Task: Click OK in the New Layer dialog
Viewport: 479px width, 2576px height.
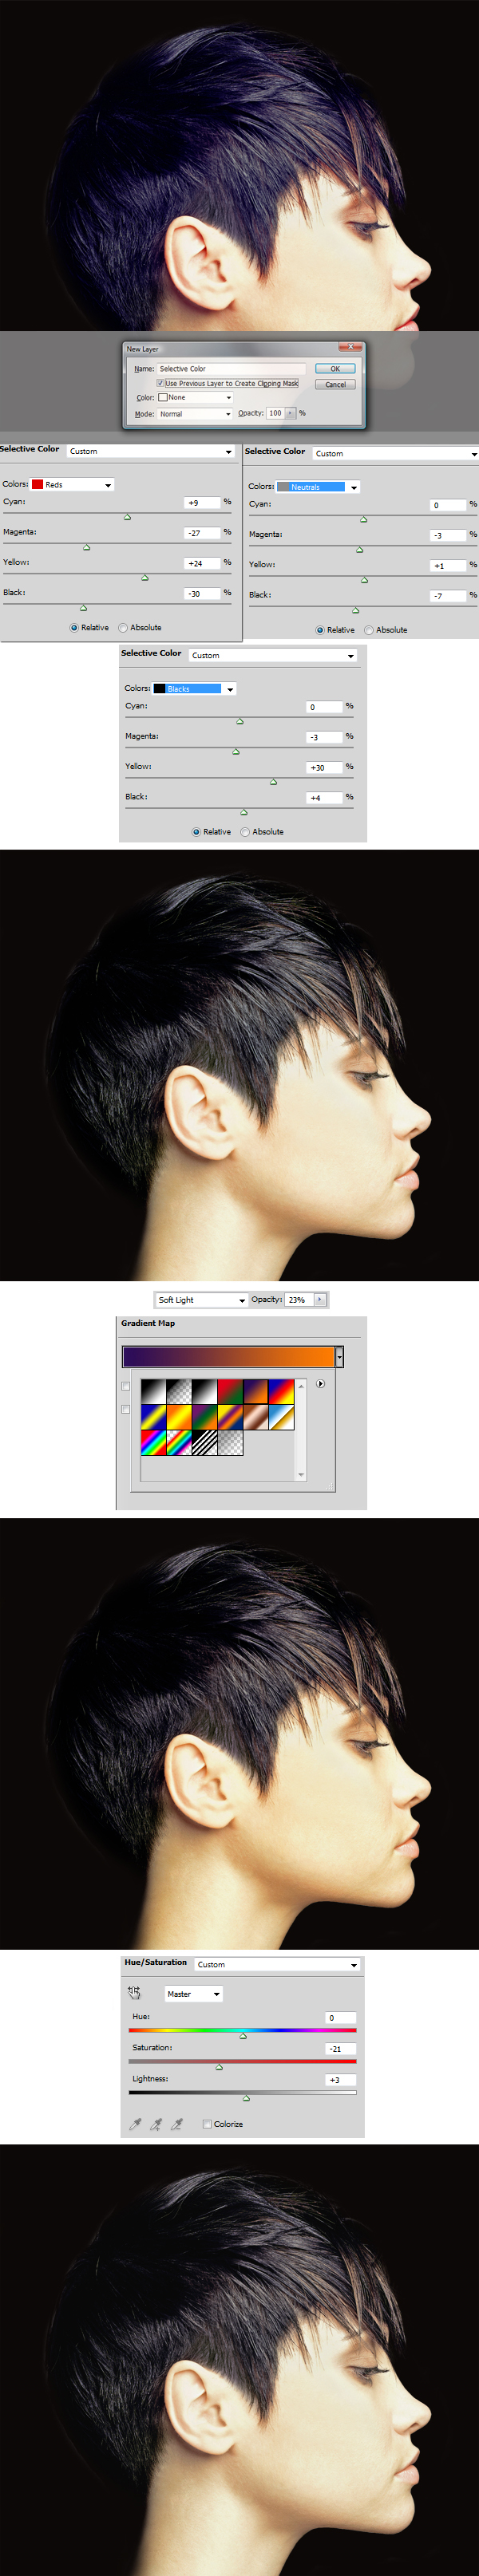Action: (x=335, y=369)
